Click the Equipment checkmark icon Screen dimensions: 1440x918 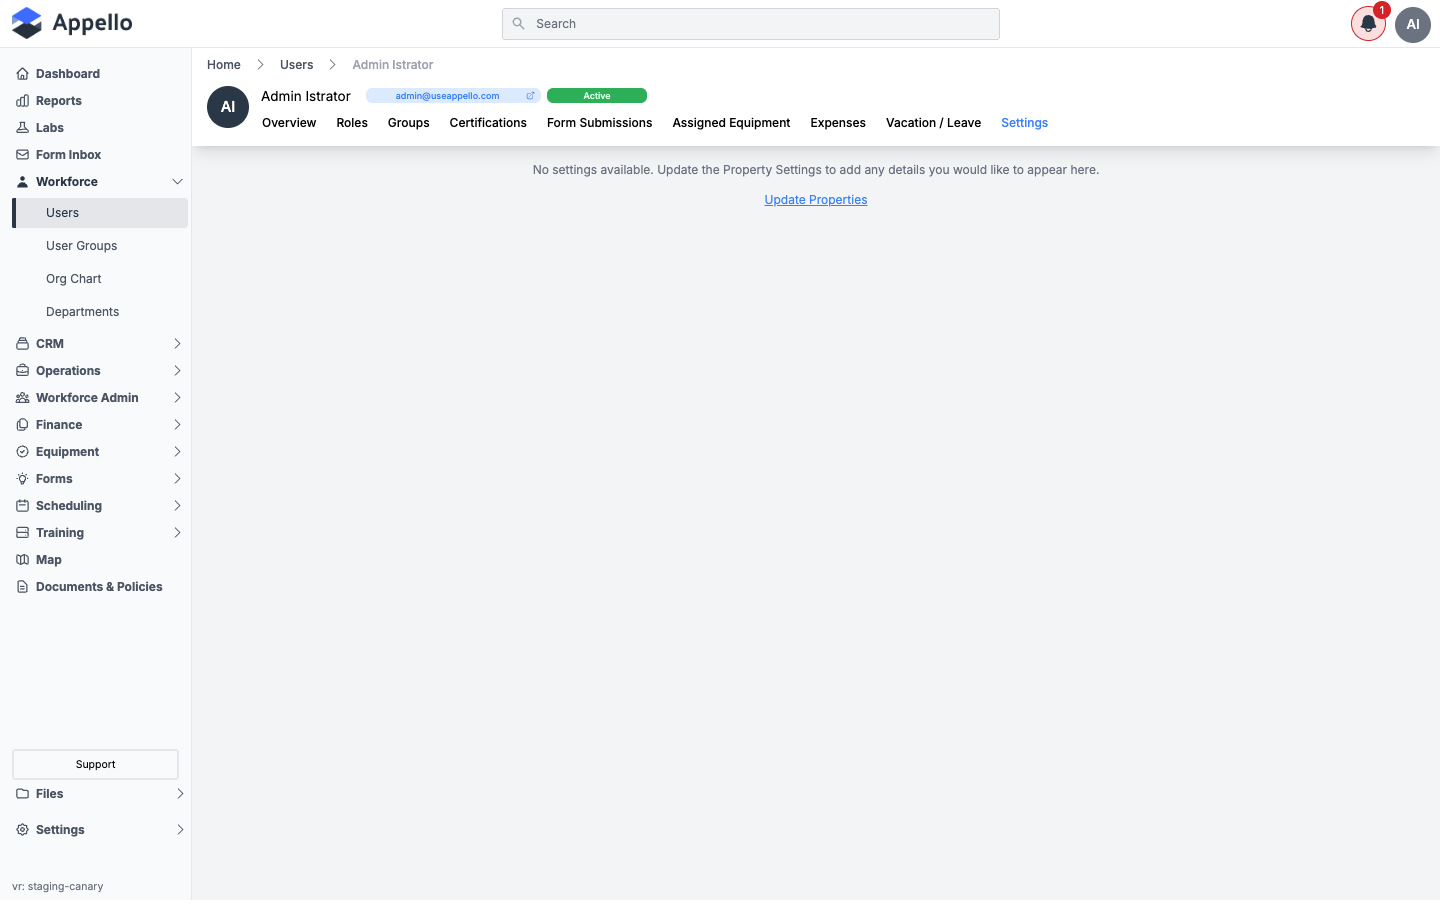tap(22, 452)
